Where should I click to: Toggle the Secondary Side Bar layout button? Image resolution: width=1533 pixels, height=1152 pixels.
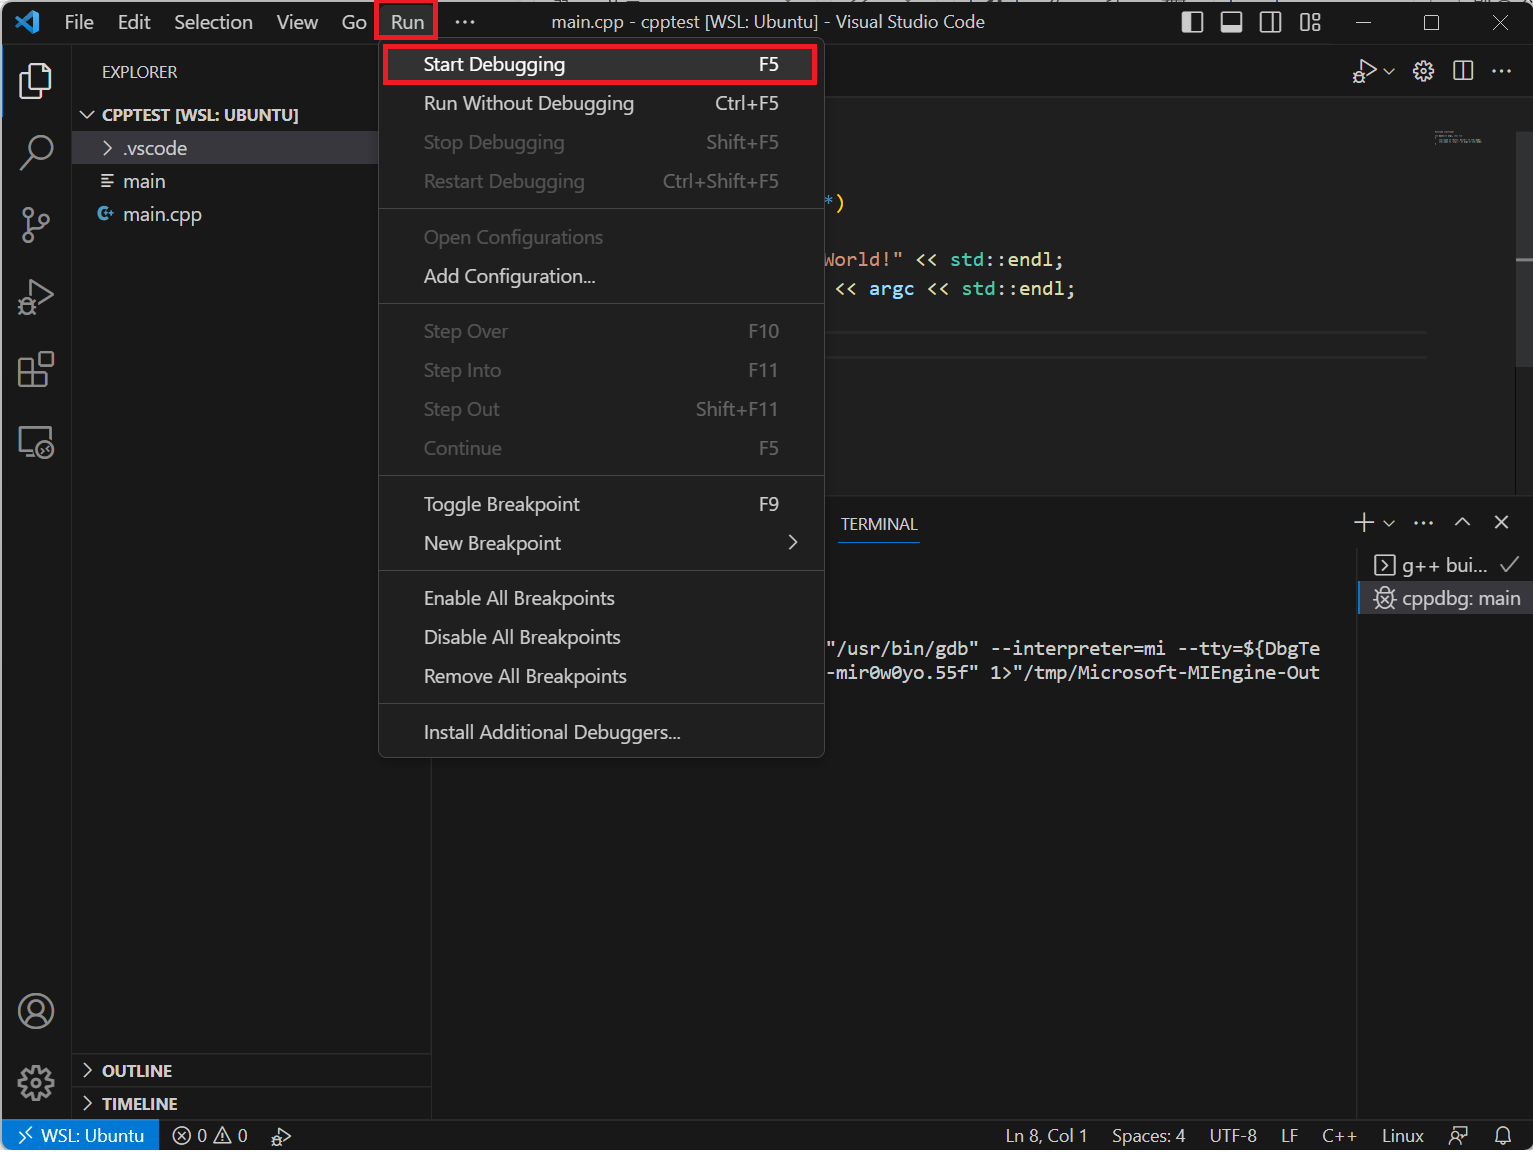(1270, 22)
